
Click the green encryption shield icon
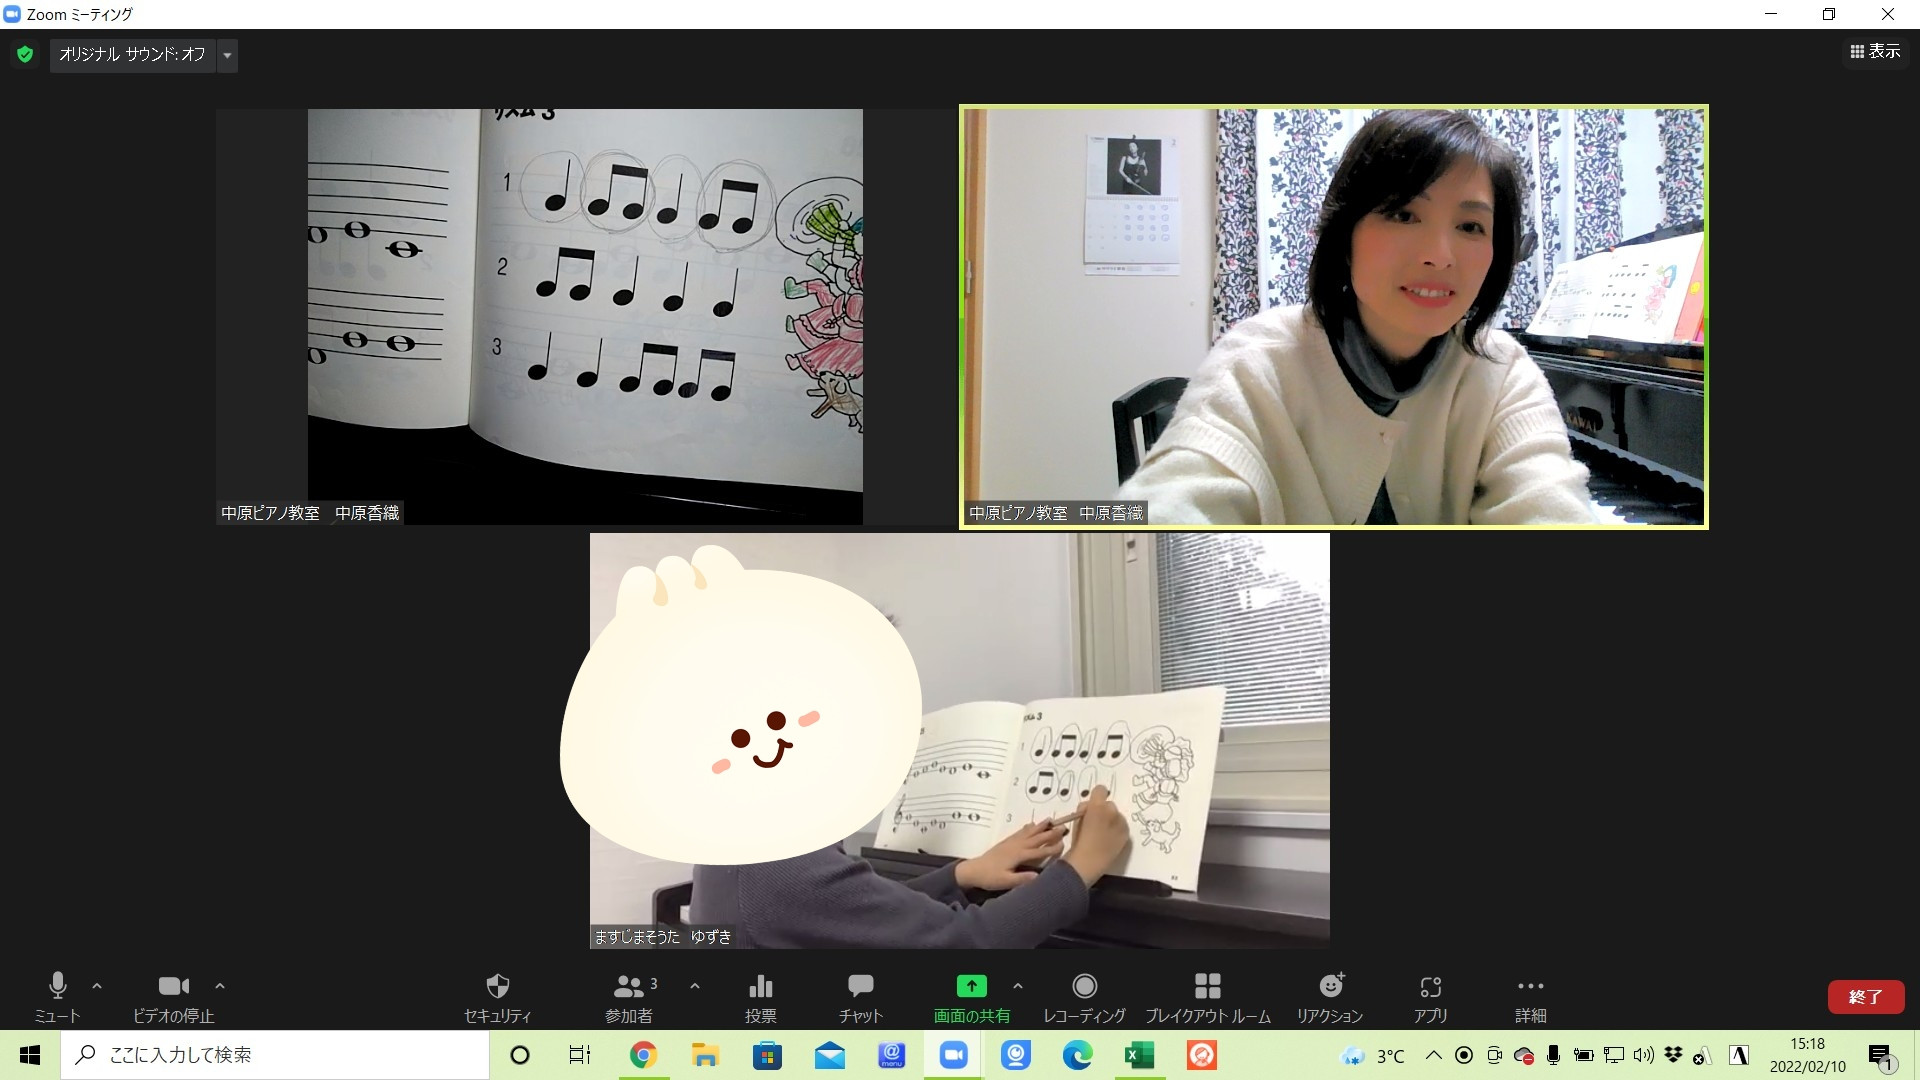click(25, 54)
